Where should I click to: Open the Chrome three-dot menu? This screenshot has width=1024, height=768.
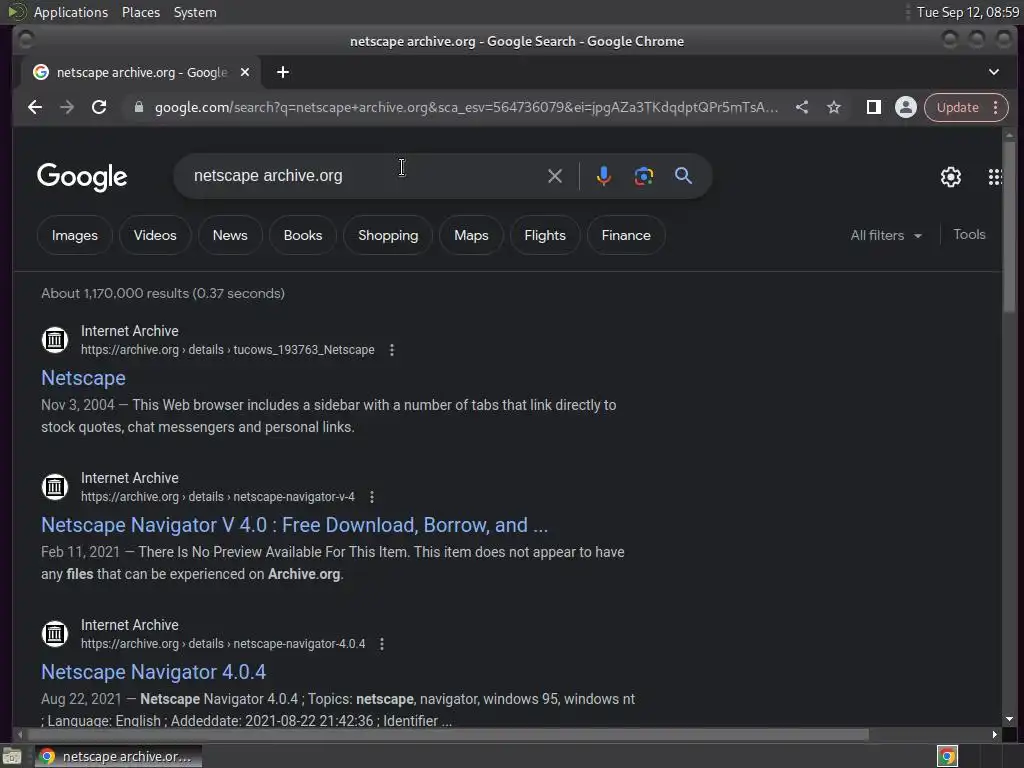pyautogui.click(x=996, y=107)
